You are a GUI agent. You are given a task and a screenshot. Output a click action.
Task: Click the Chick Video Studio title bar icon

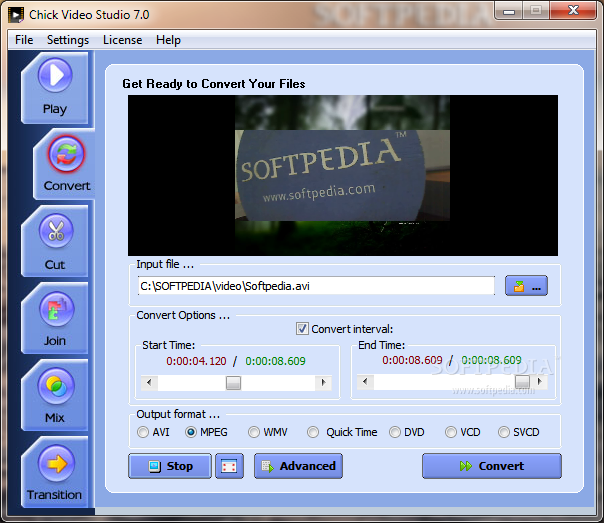16,15
